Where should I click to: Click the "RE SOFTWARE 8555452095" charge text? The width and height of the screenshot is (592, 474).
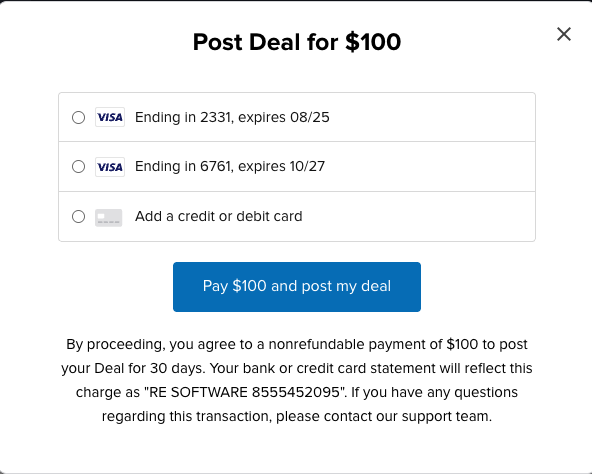coord(244,392)
